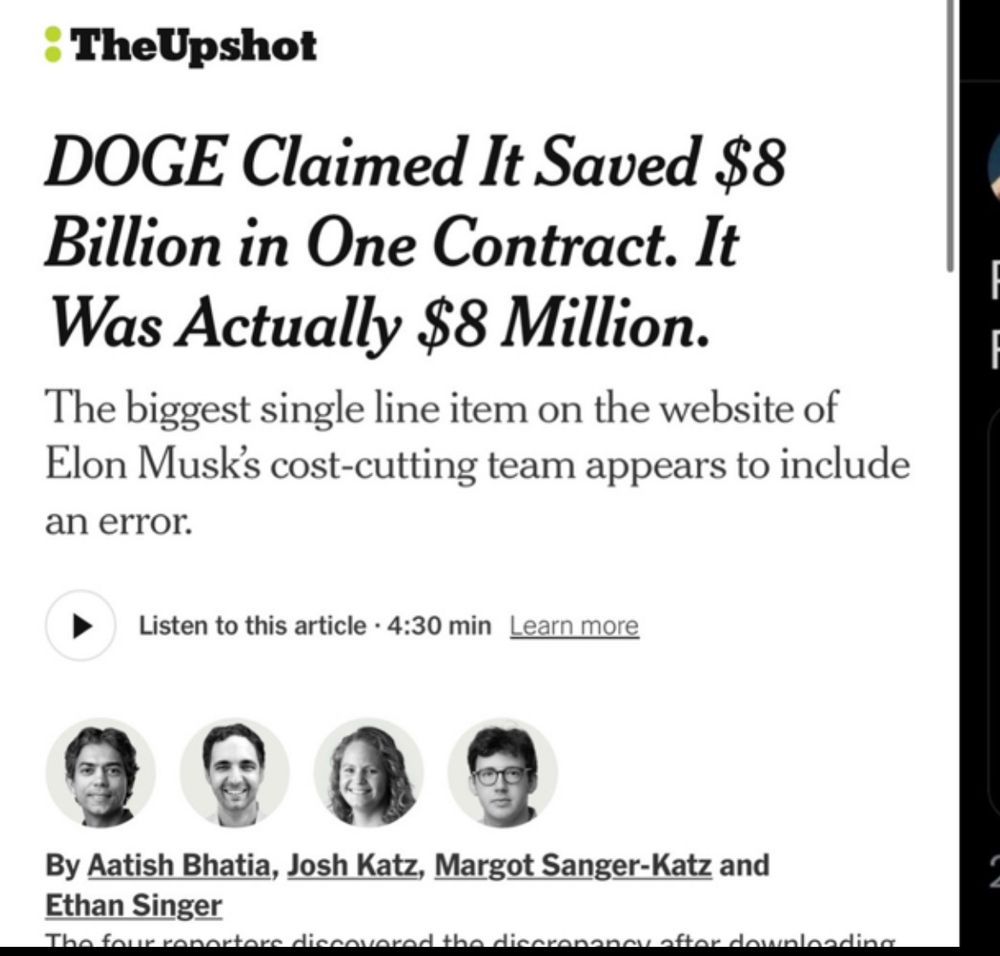This screenshot has height=956, width=1000.
Task: Open Margot Sanger-Katz's author link
Action: (x=573, y=865)
